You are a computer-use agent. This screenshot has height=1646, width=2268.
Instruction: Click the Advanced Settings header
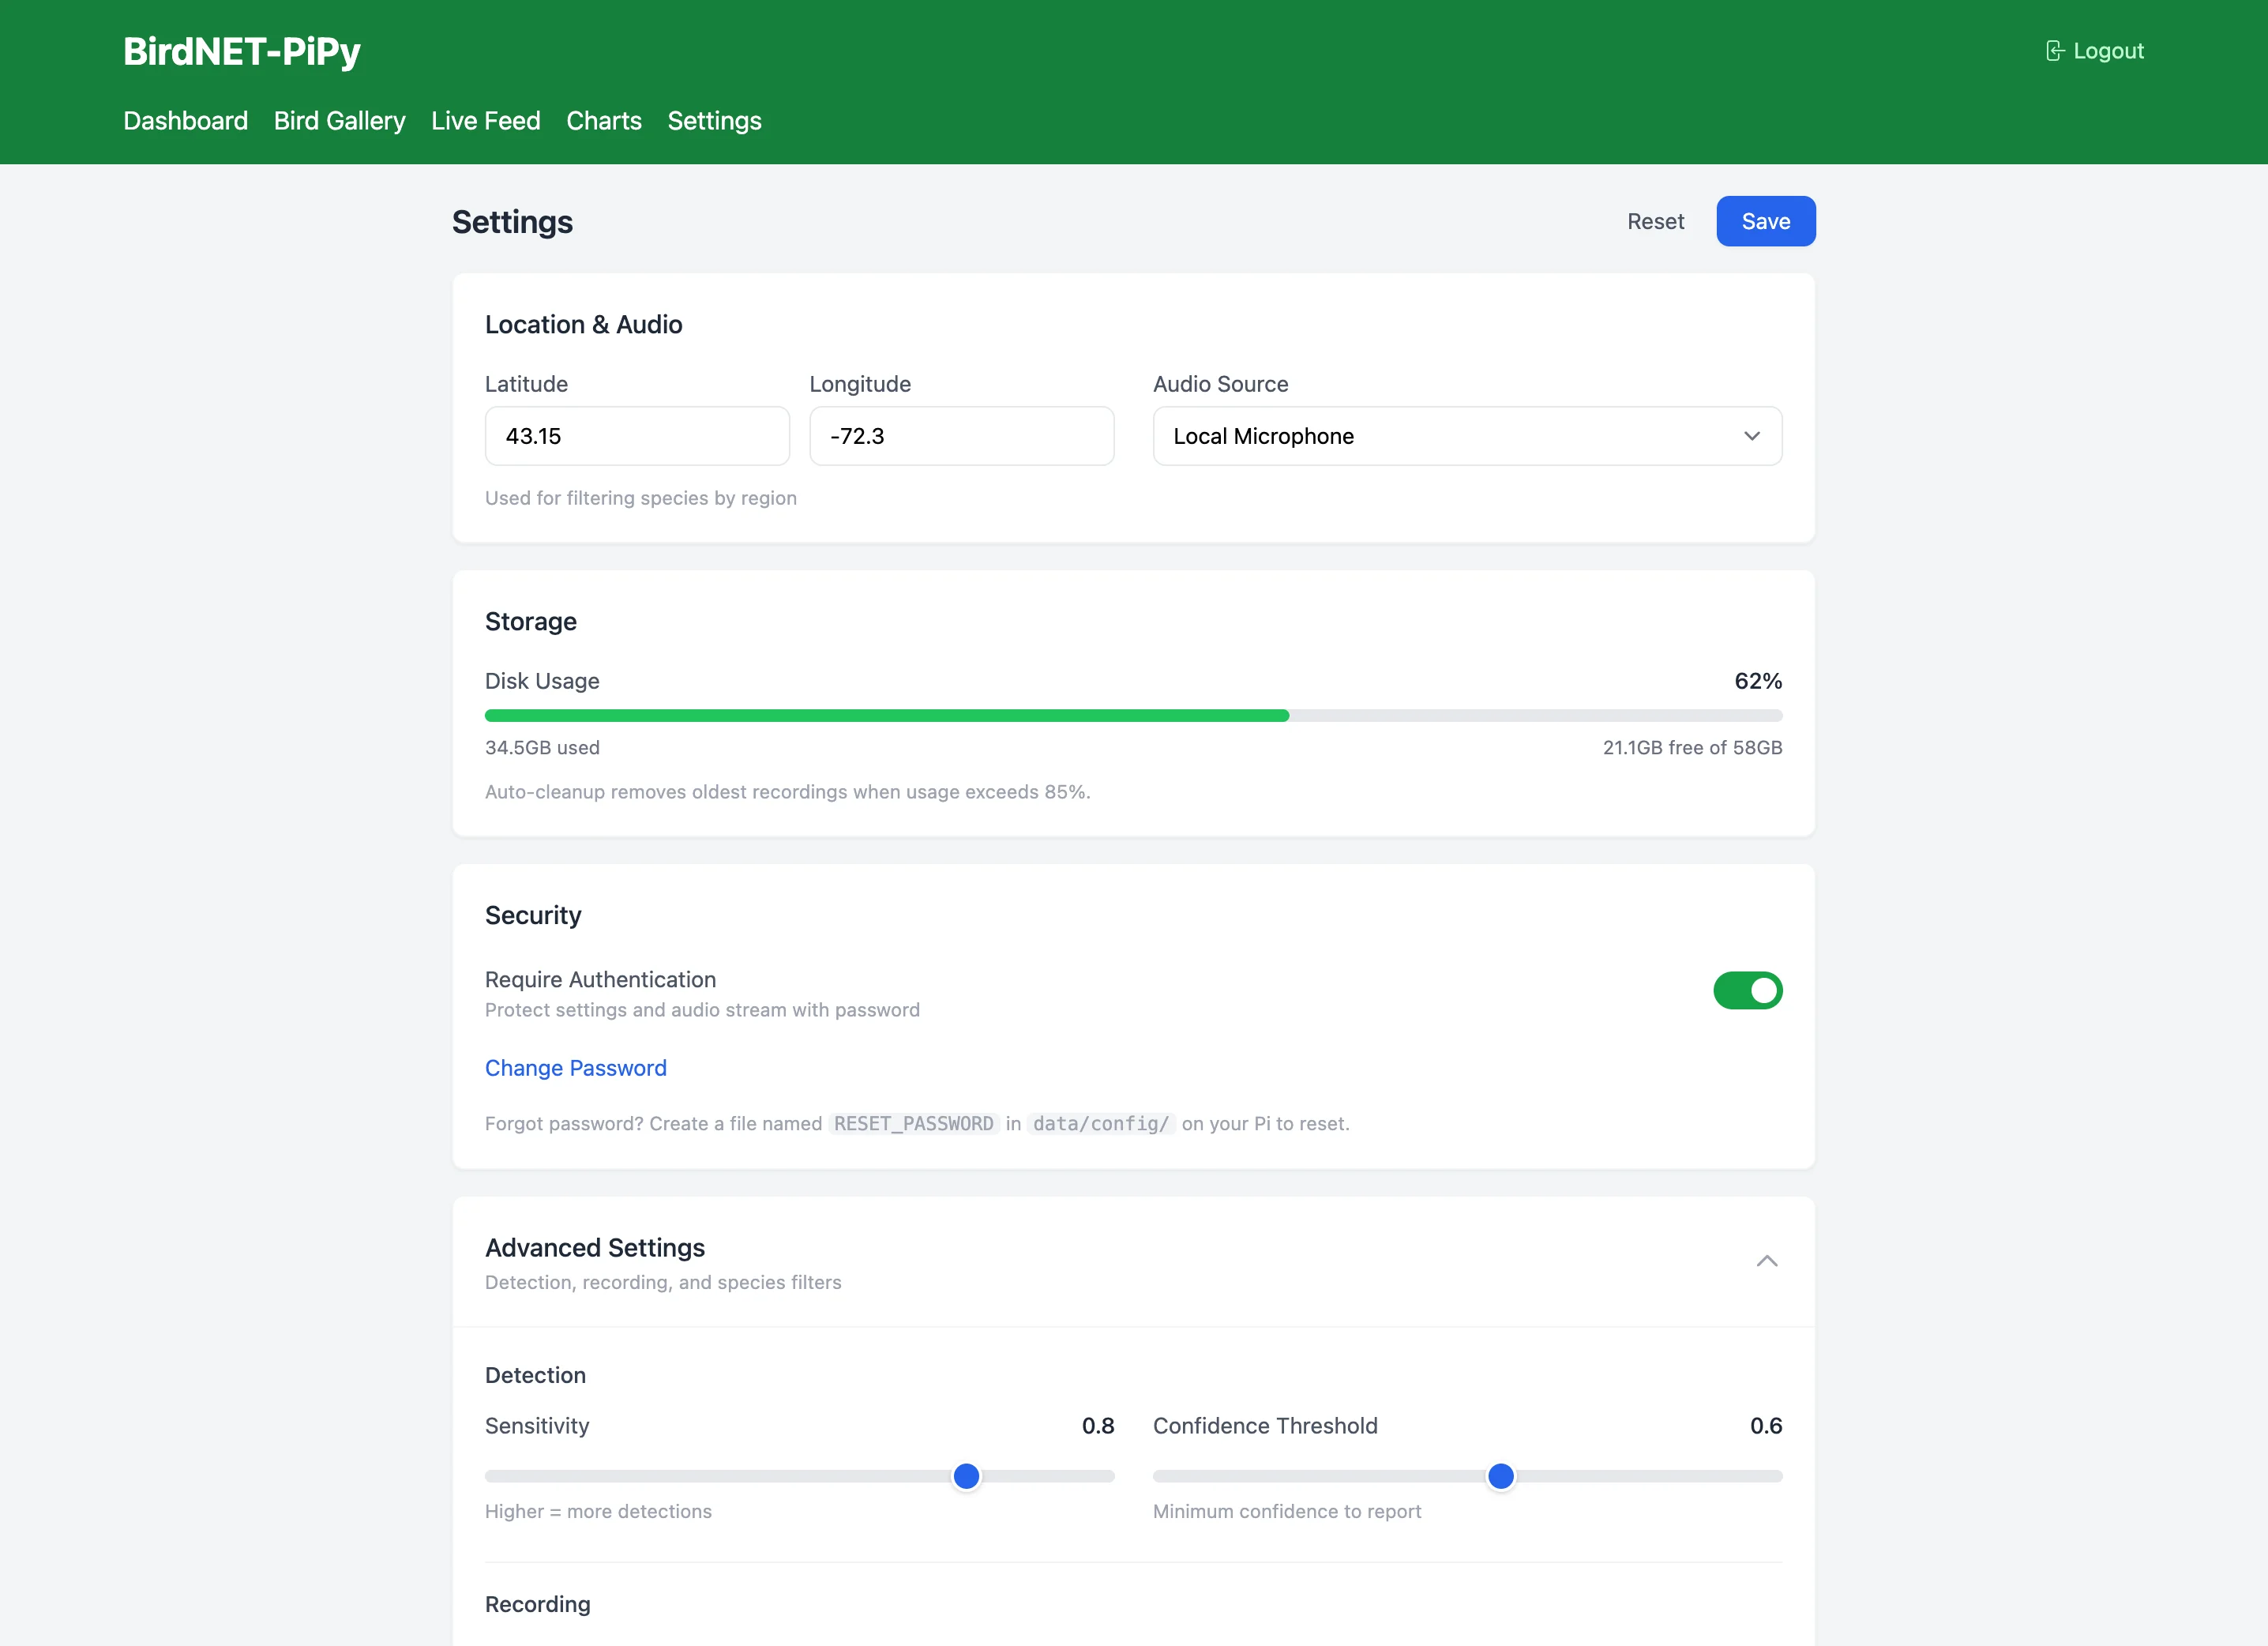click(596, 1248)
